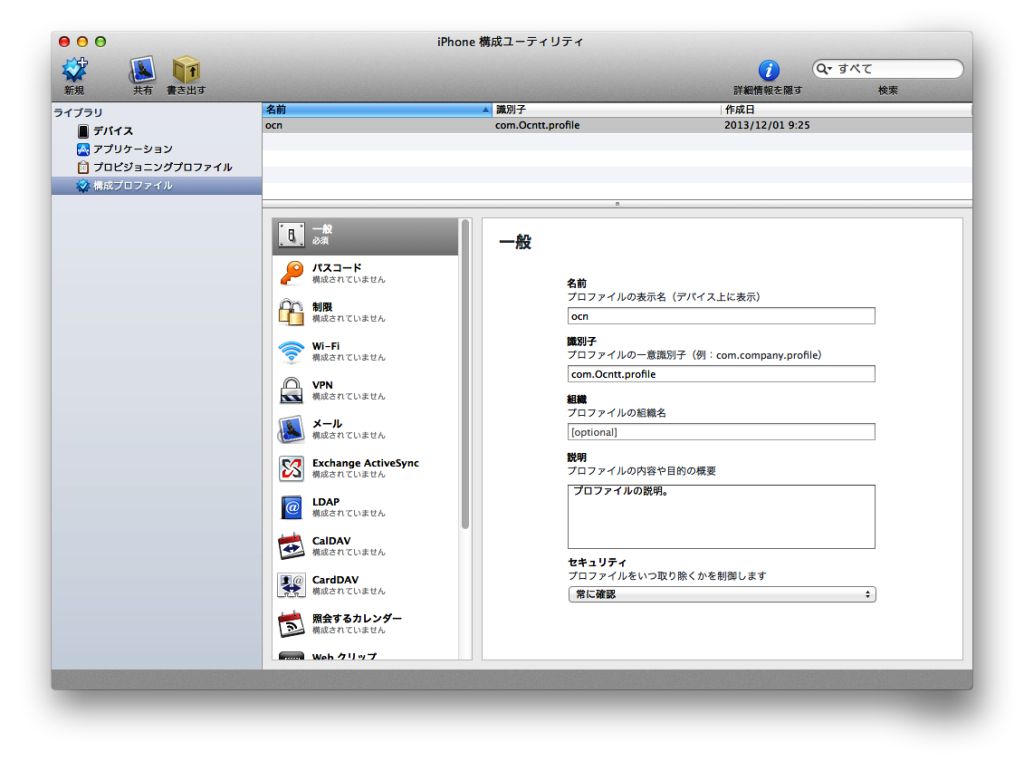Open the VPN payload section

pyautogui.click(x=366, y=390)
